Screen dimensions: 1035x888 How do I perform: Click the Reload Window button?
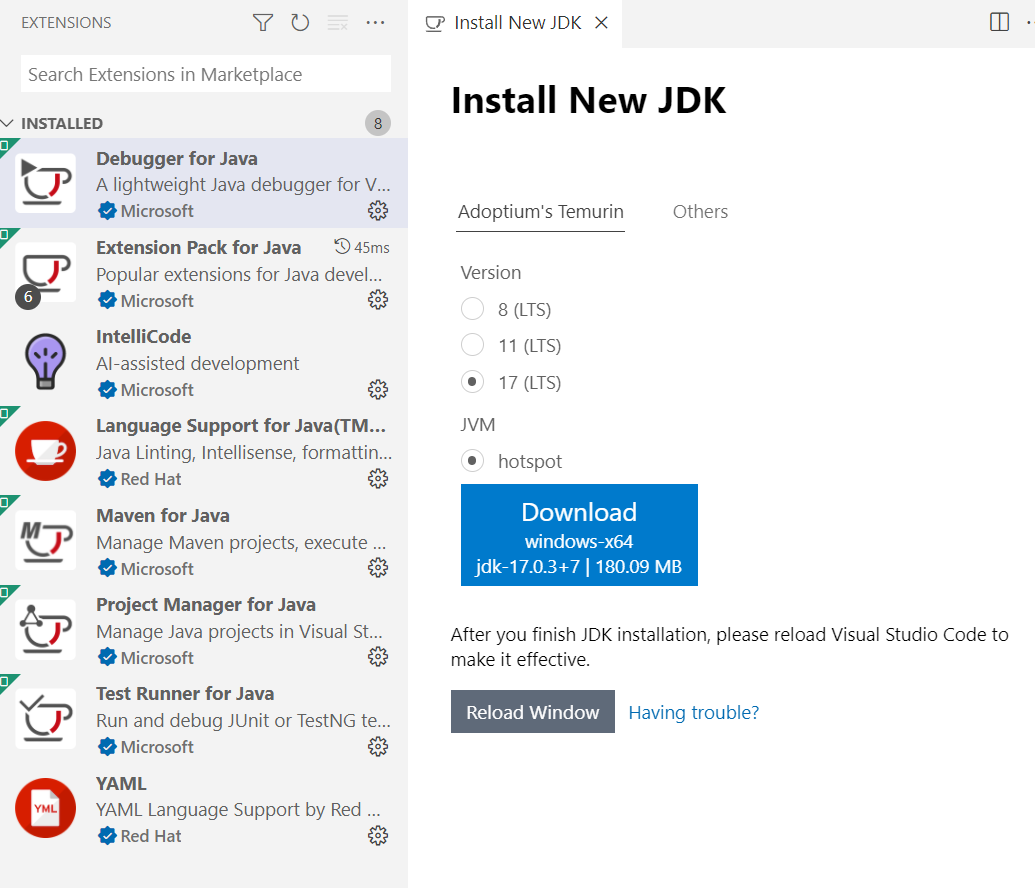tap(533, 712)
